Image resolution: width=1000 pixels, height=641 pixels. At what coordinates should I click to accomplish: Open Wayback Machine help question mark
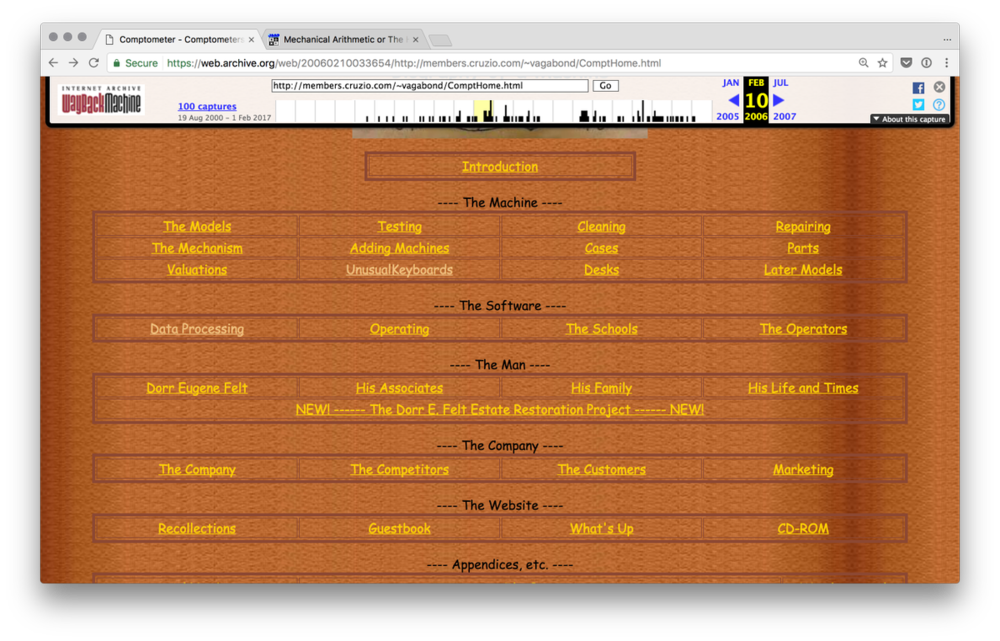939,105
